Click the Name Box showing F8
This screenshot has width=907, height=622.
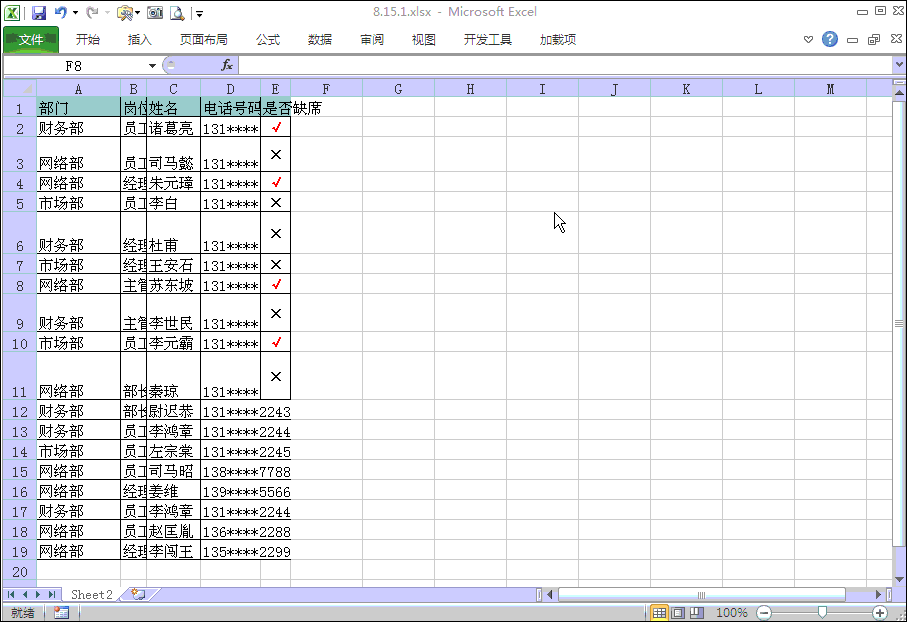73,65
